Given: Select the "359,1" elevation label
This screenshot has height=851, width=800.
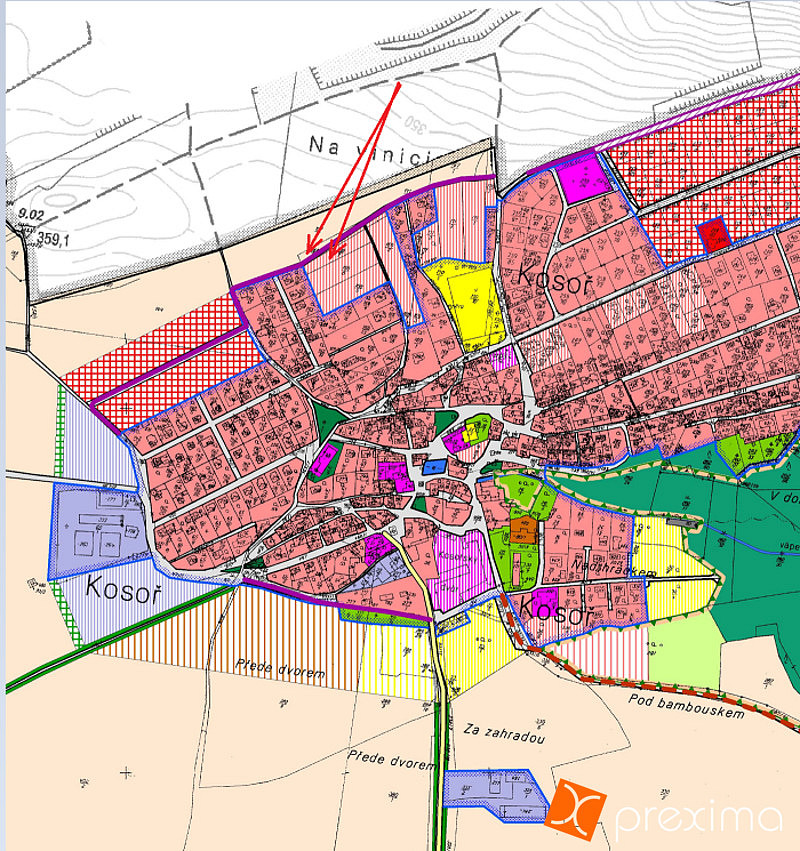Looking at the screenshot, I should coord(53,238).
